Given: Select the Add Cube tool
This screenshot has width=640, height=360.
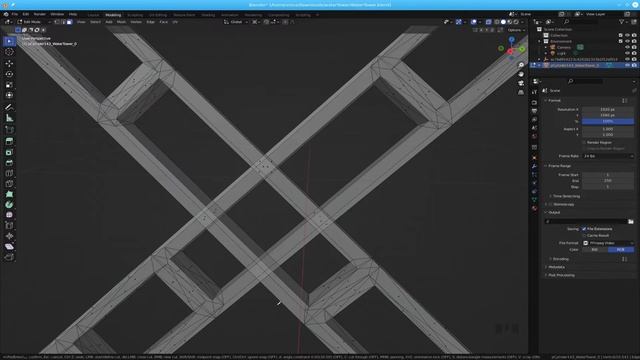Looking at the screenshot, I should (9, 130).
